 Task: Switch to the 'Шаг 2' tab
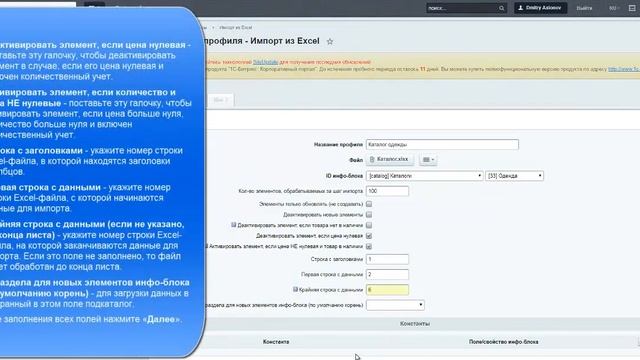coord(221,100)
